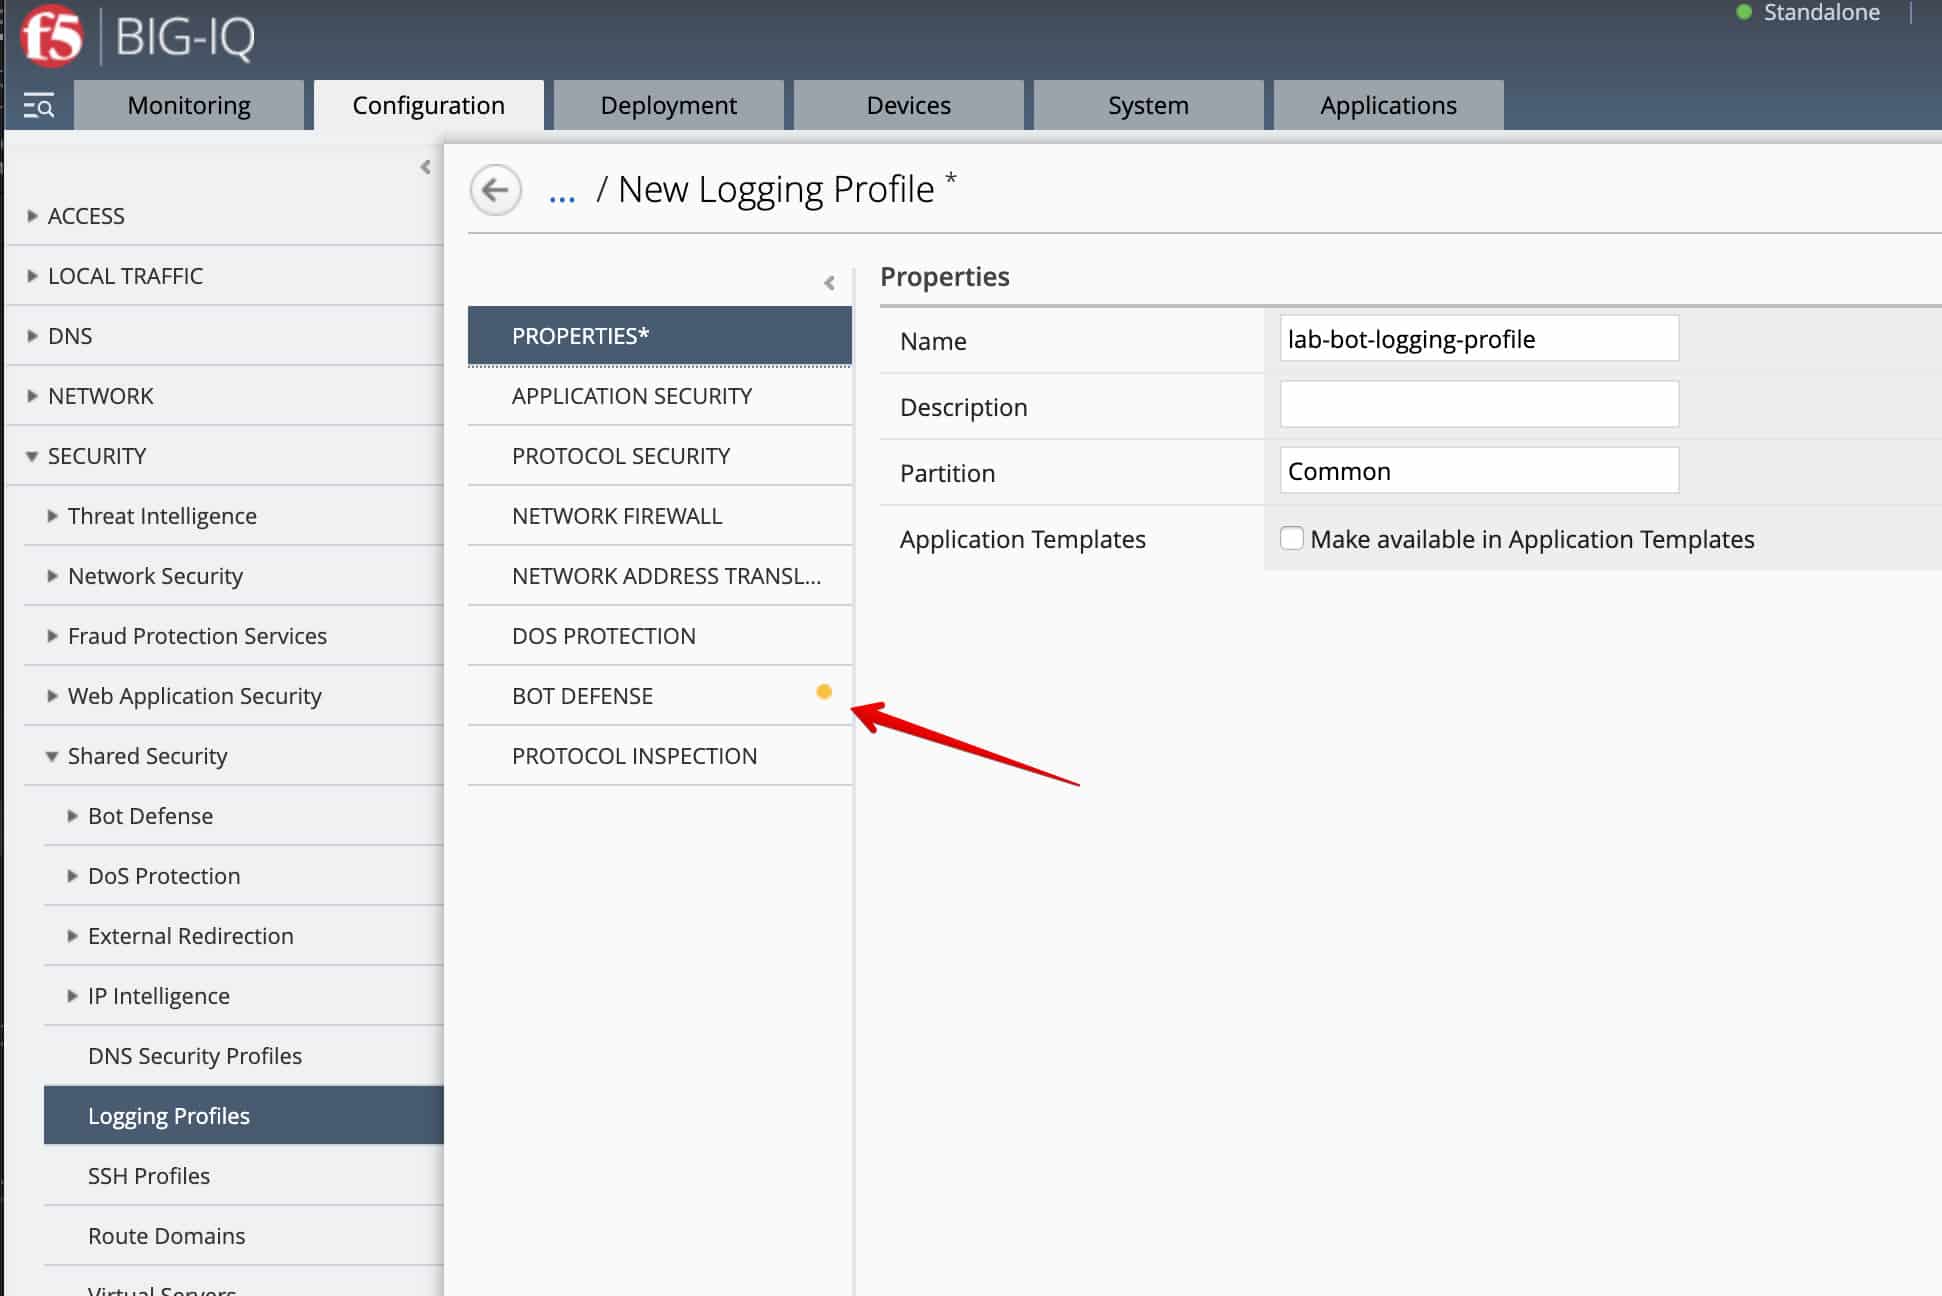Expand Bot Defense in sidebar tree
This screenshot has width=1942, height=1296.
click(x=73, y=816)
